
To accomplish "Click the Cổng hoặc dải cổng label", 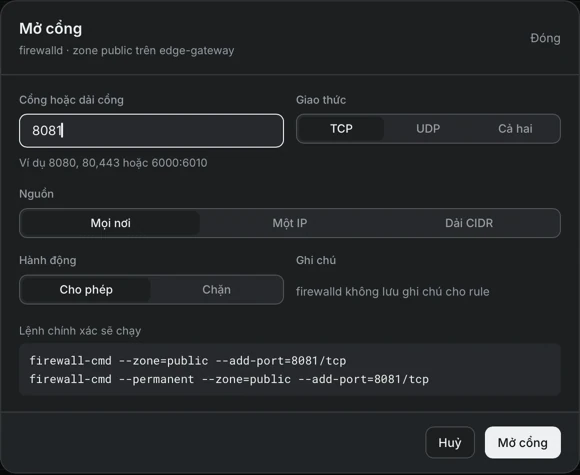I will 71,100.
